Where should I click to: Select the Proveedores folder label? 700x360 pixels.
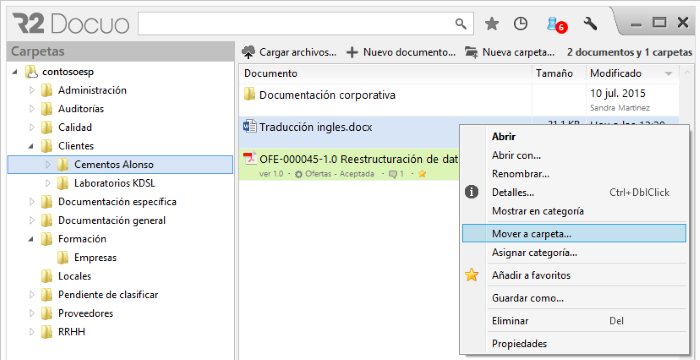[x=86, y=314]
